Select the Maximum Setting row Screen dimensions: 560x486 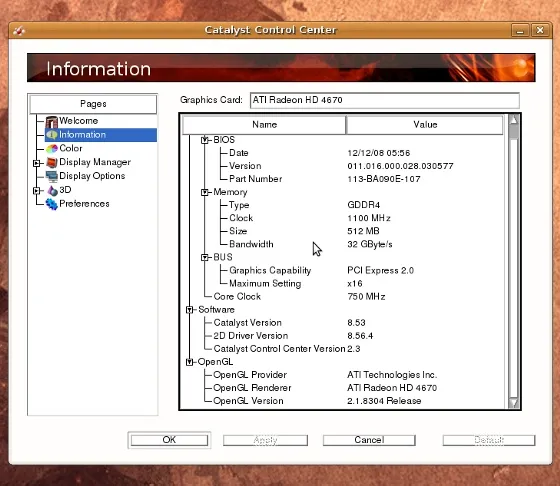[343, 284]
